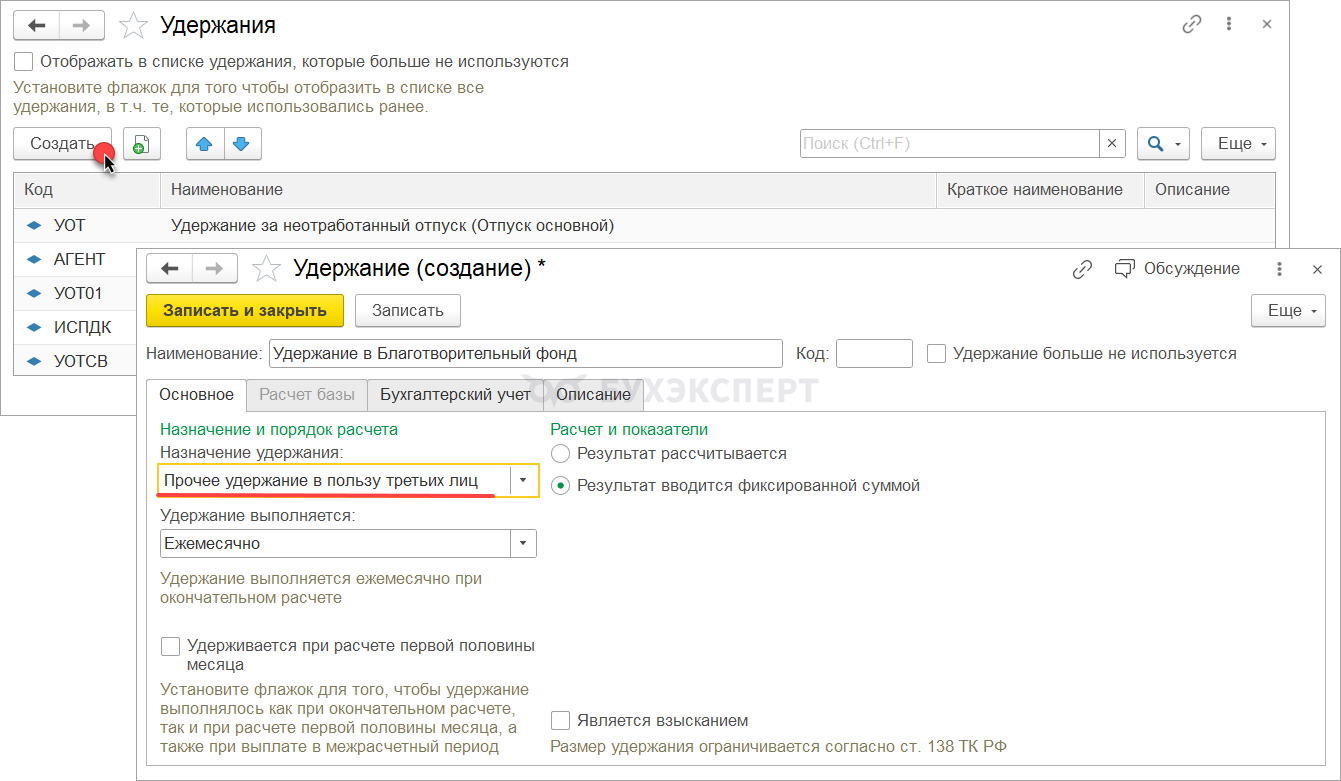Go forward in the Удержания list window
Image resolution: width=1341 pixels, height=781 pixels.
pos(83,25)
